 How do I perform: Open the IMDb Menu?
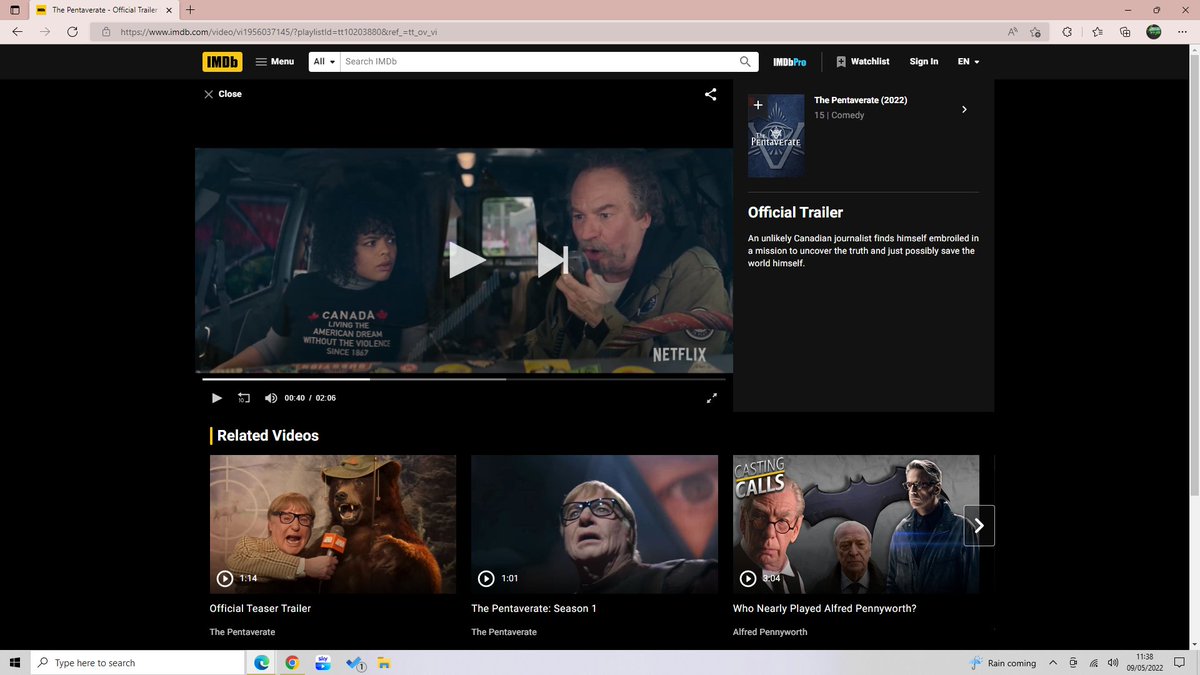275,62
